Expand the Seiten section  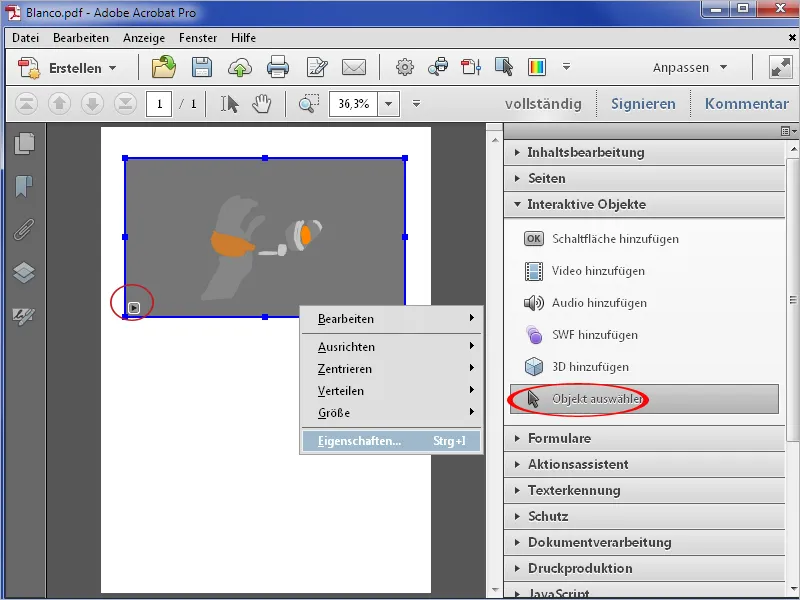pyautogui.click(x=644, y=179)
